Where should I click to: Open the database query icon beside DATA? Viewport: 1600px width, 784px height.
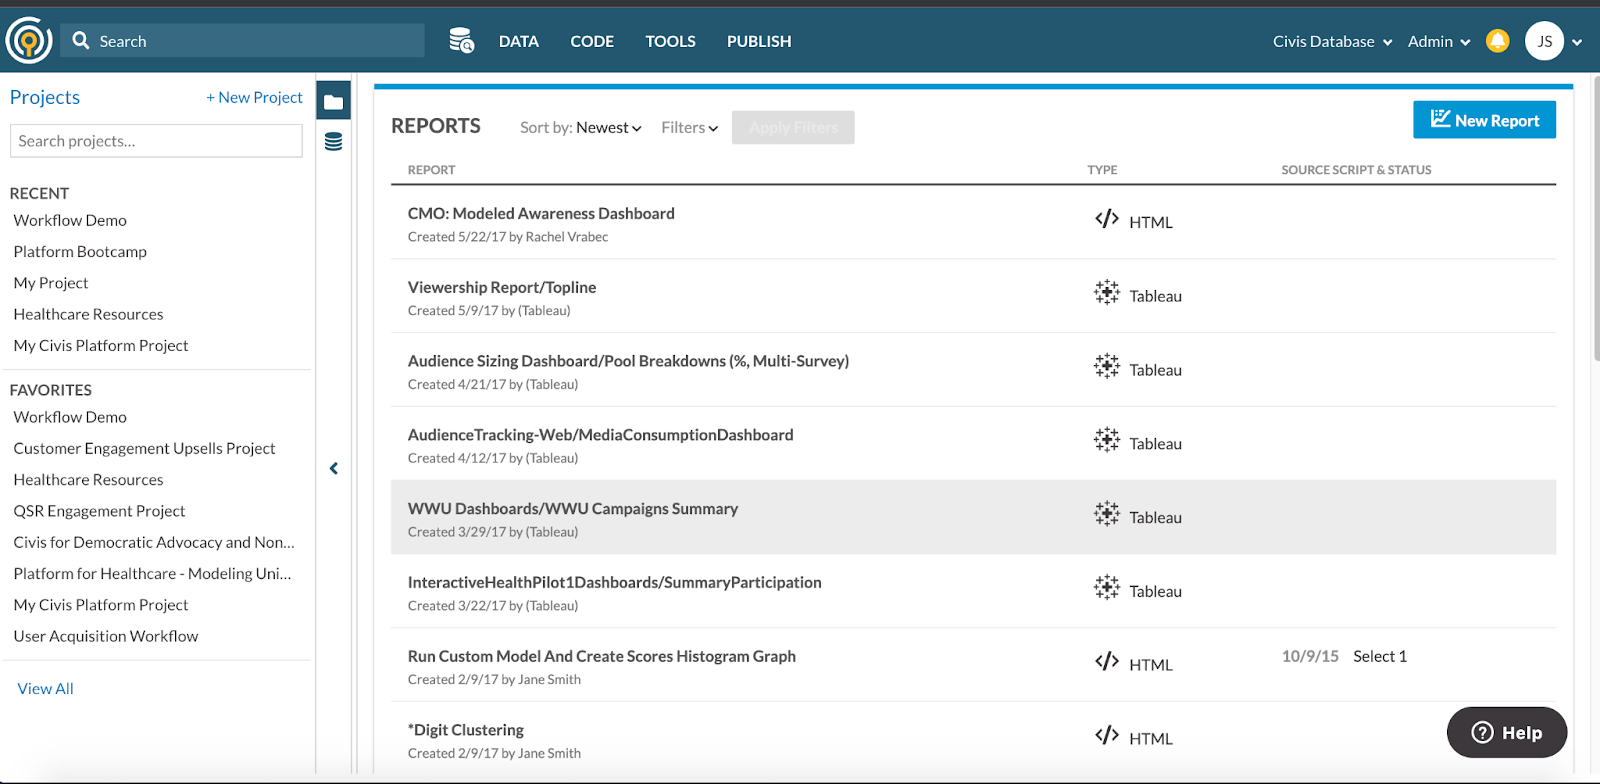click(461, 41)
